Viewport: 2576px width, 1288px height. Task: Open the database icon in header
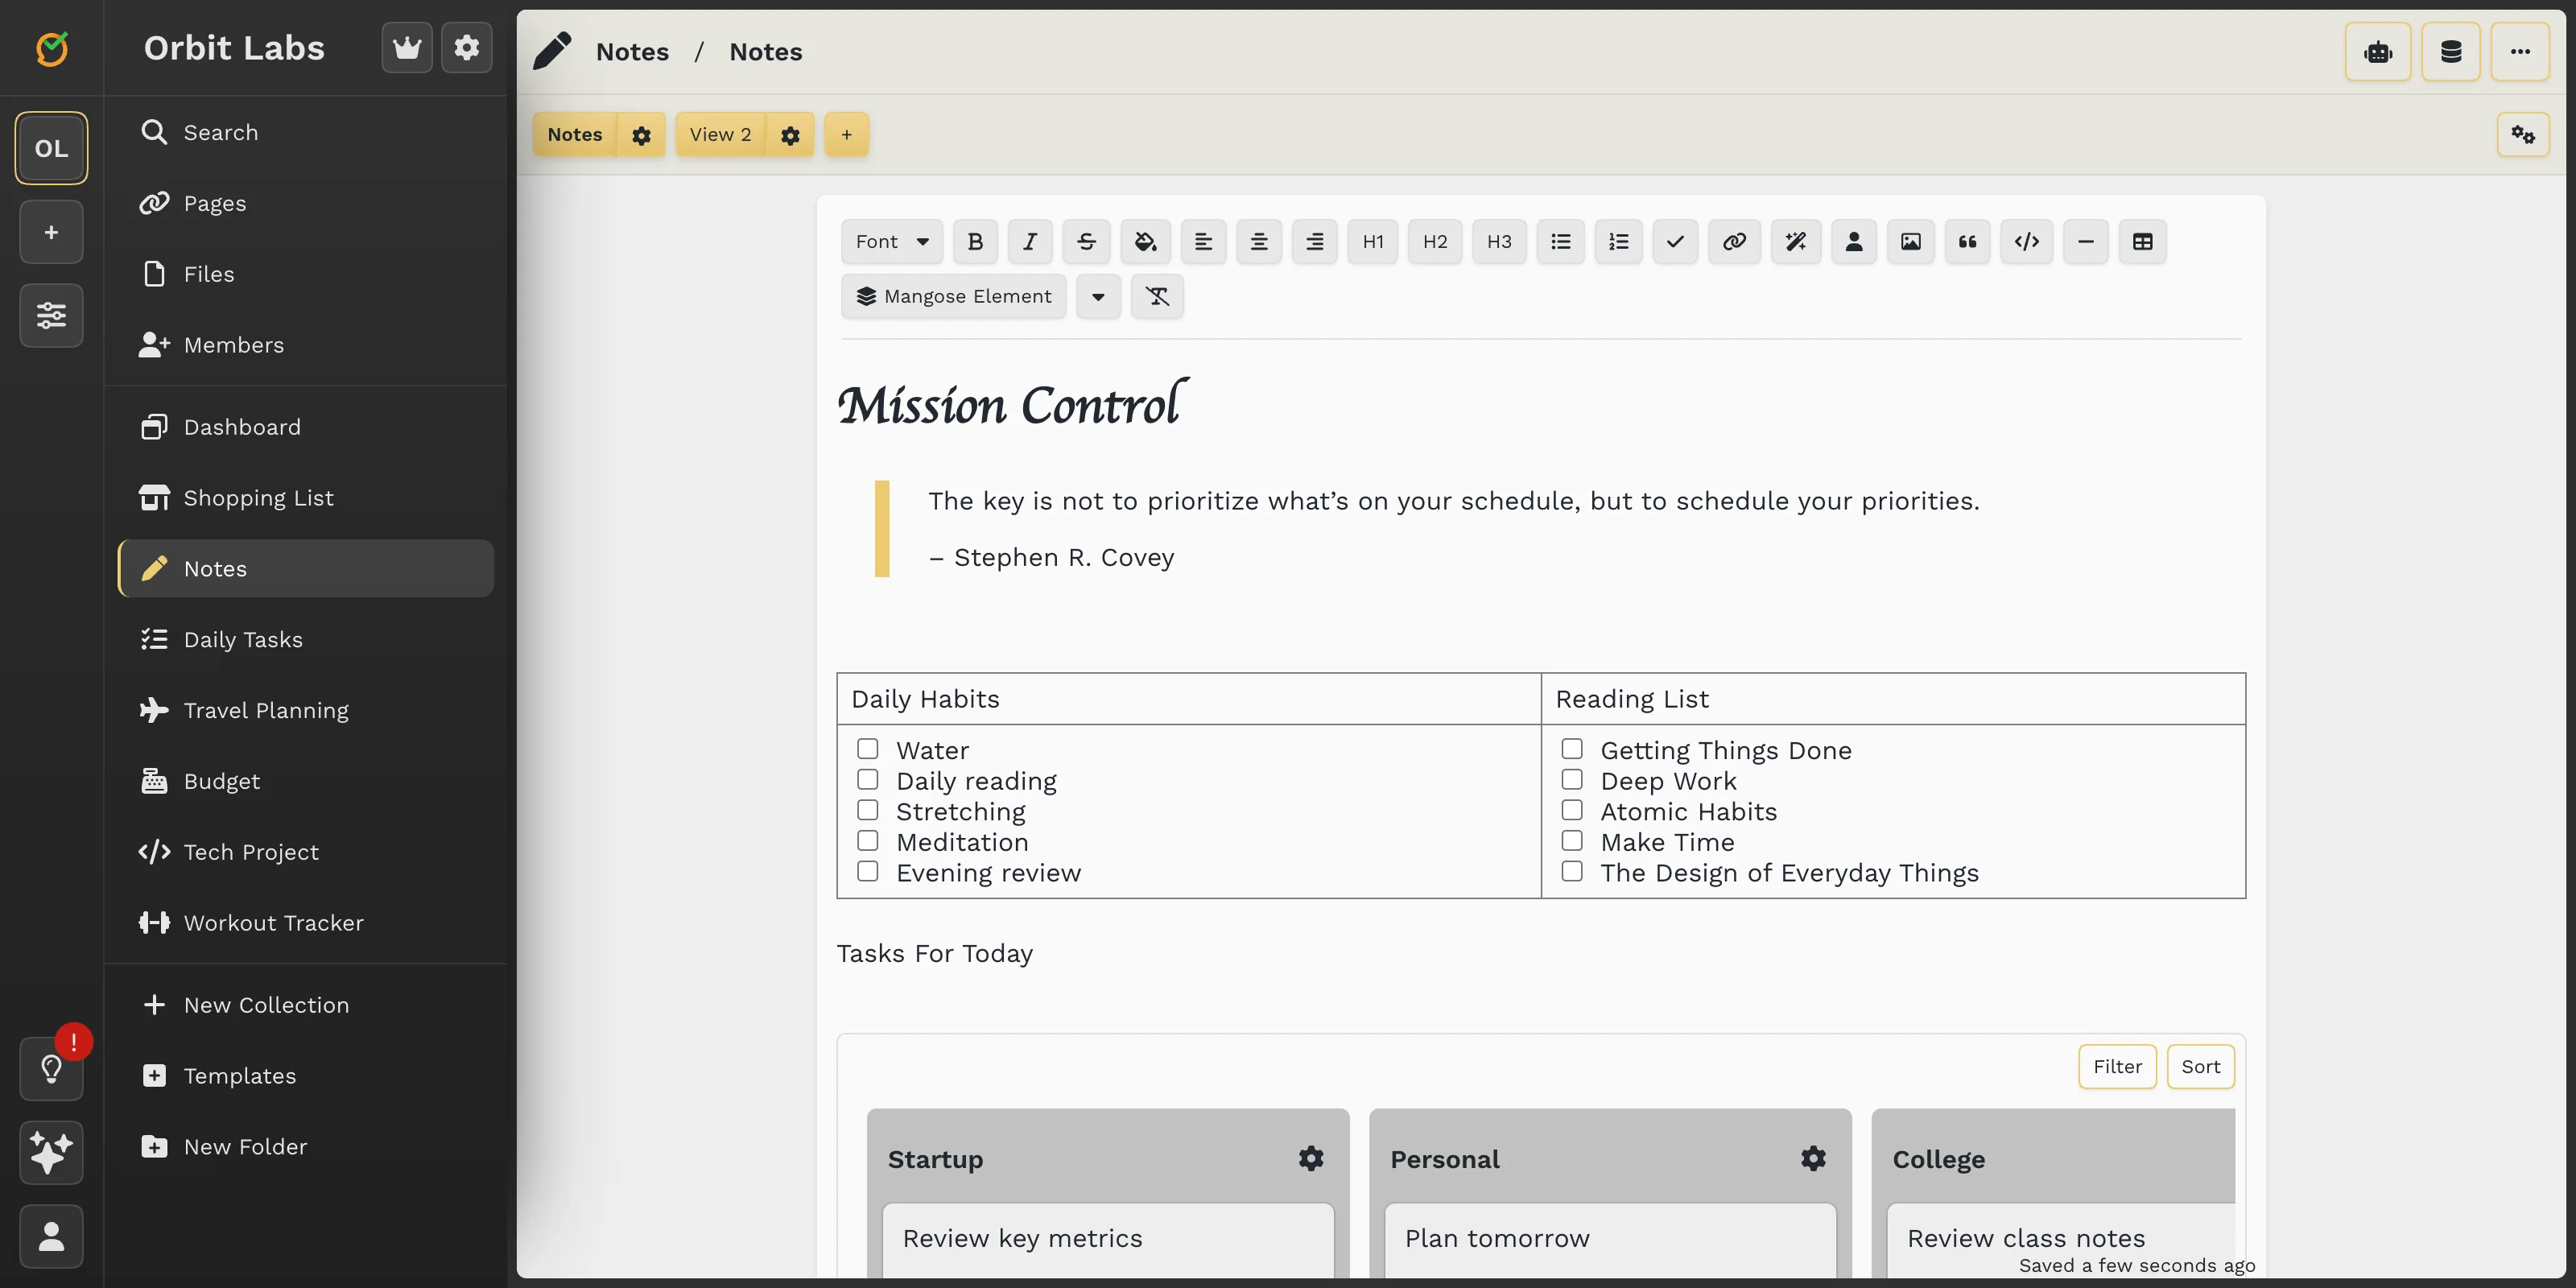(x=2451, y=52)
